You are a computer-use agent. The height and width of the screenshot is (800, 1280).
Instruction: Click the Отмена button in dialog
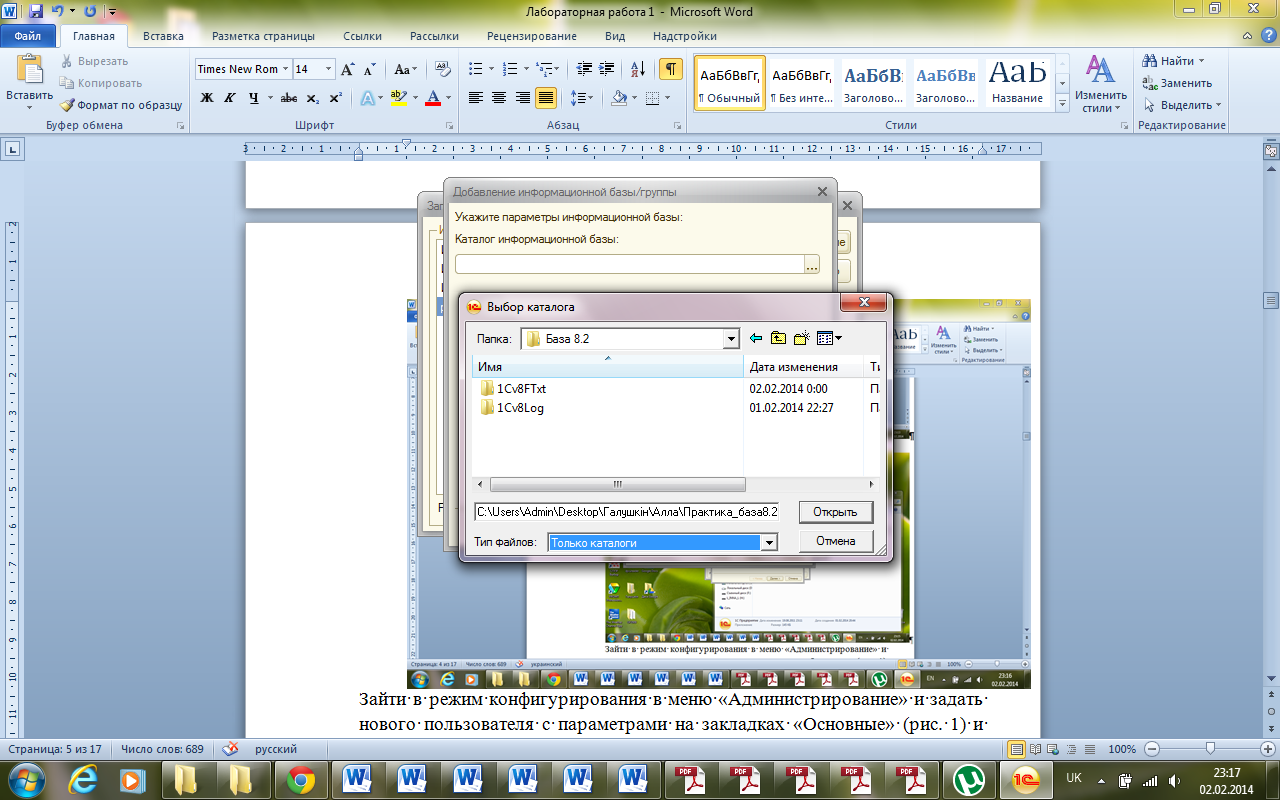[x=835, y=541]
